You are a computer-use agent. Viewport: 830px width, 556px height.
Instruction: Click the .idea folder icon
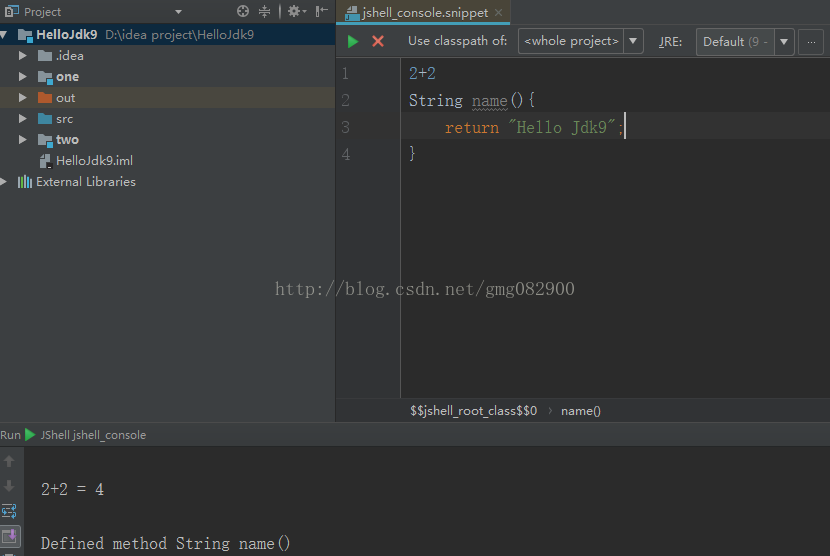pos(45,56)
